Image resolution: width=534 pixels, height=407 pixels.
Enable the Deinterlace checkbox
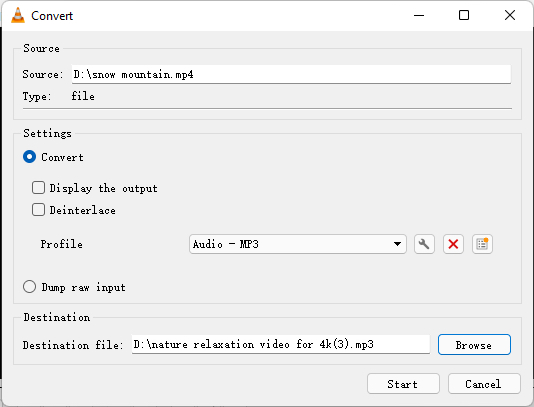[38, 210]
